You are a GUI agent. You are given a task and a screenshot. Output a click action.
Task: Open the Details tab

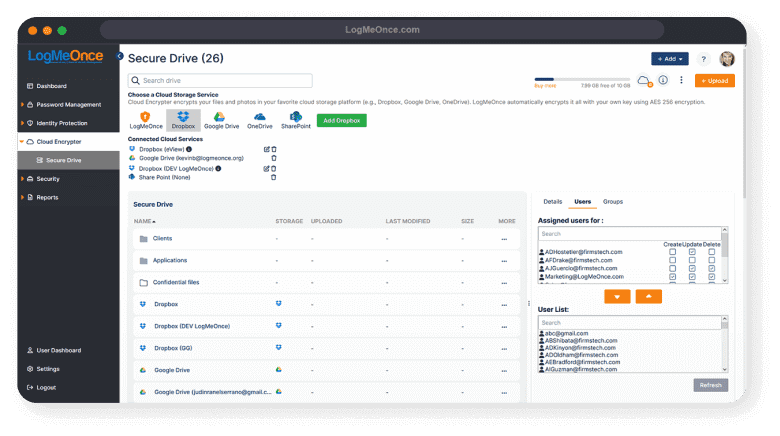[x=553, y=202]
